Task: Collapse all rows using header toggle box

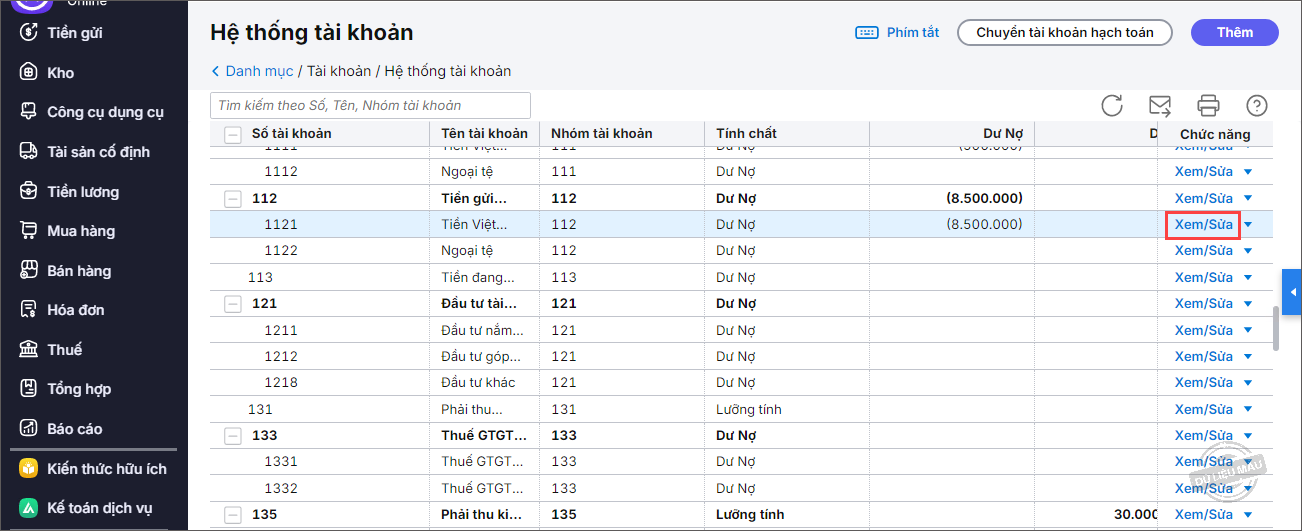Action: 233,134
